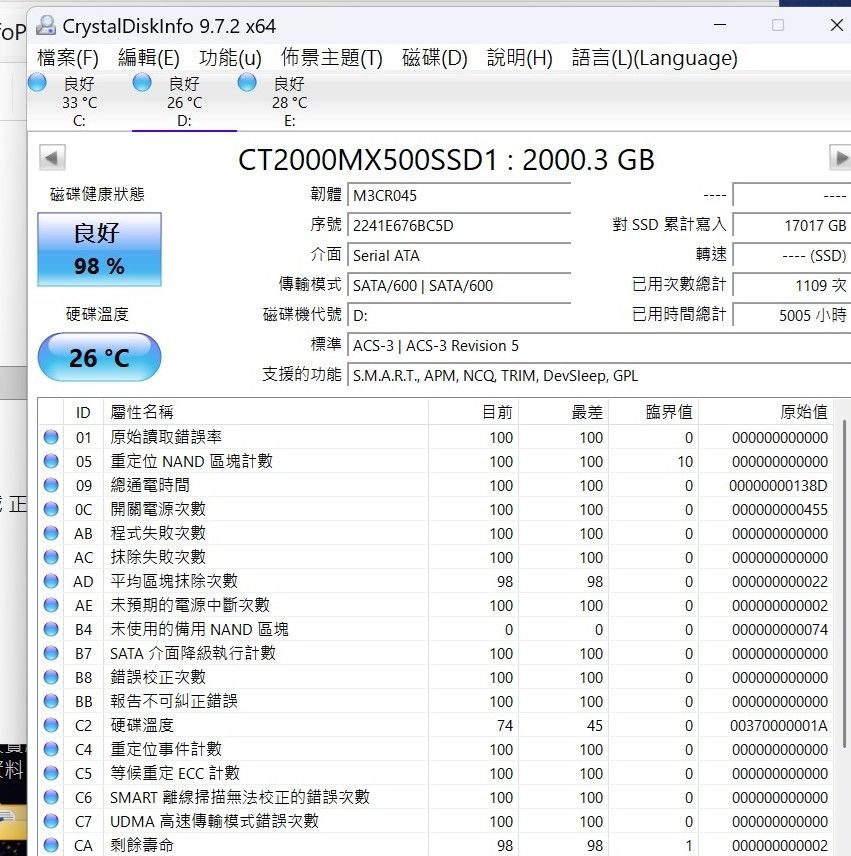
Task: Open the 檔案(F) menu
Action: [68, 58]
